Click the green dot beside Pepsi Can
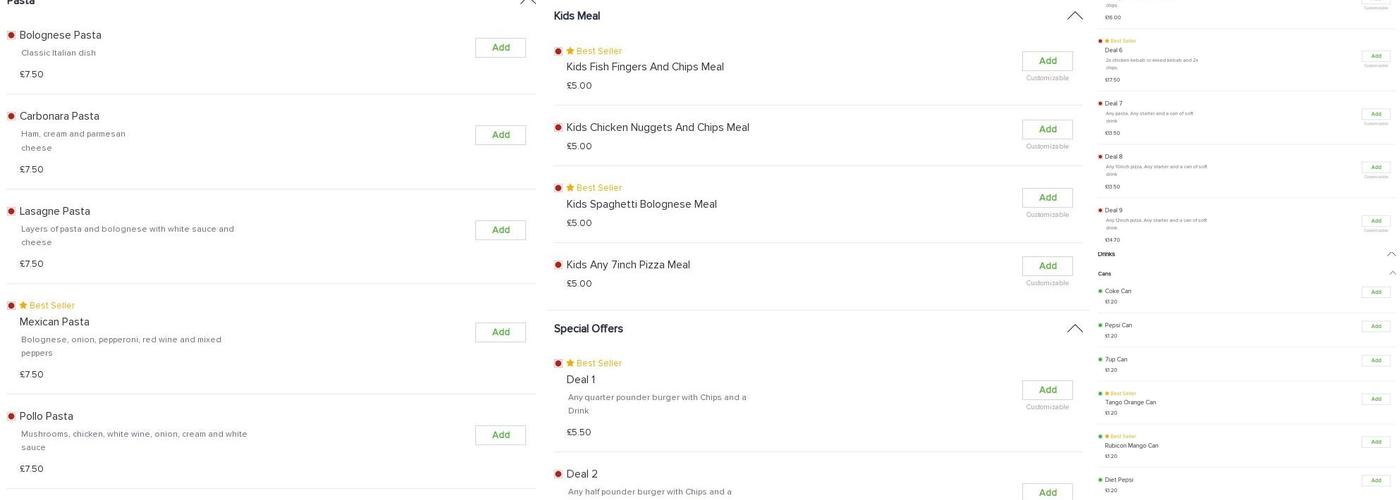This screenshot has height=500, width=1400. point(1100,325)
